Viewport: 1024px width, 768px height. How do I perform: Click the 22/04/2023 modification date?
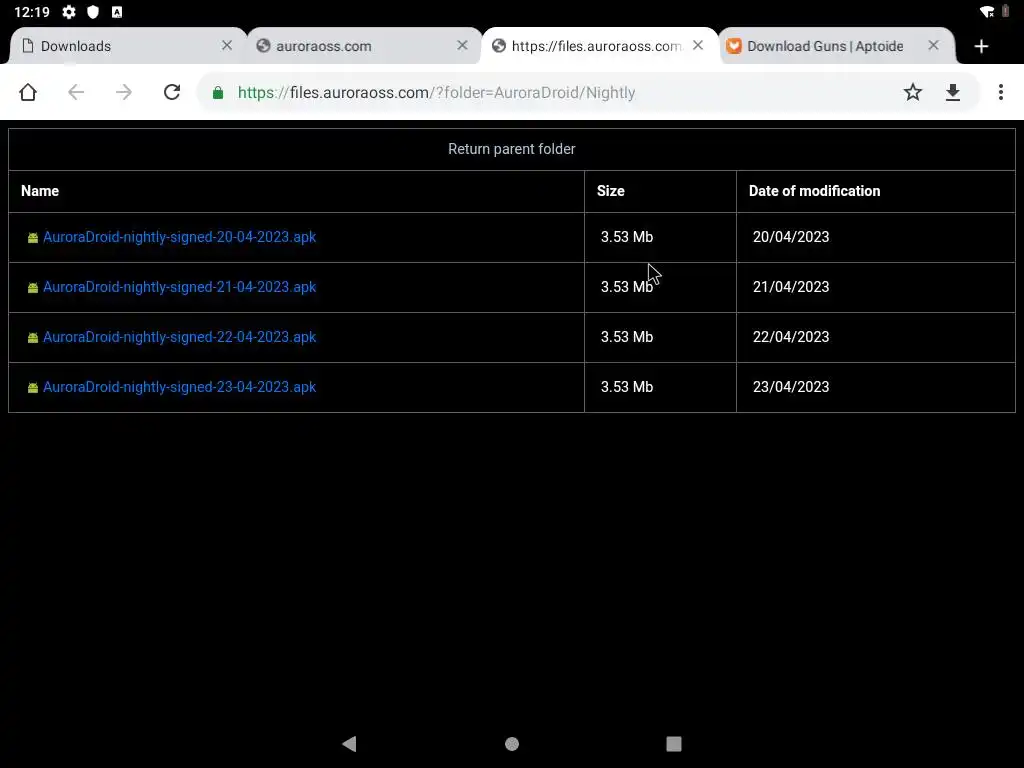791,337
